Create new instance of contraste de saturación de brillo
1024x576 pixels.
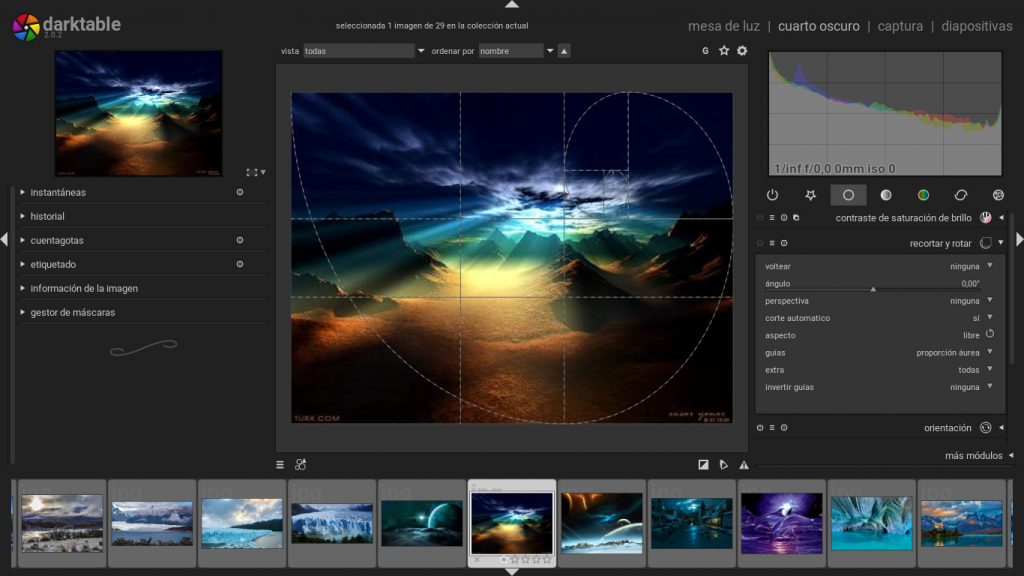click(796, 217)
